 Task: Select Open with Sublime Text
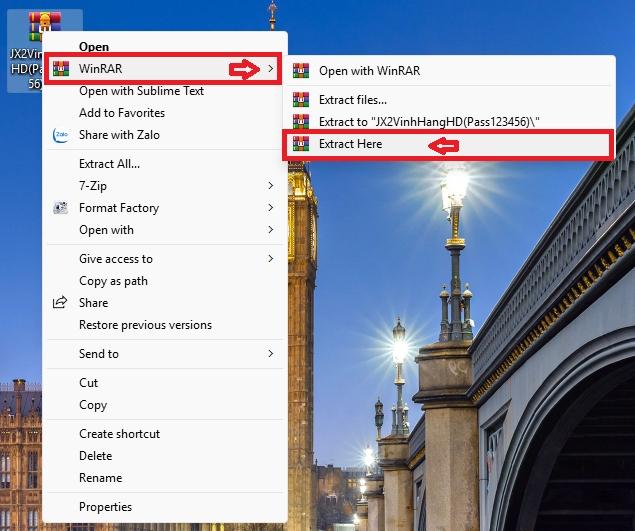coord(141,91)
